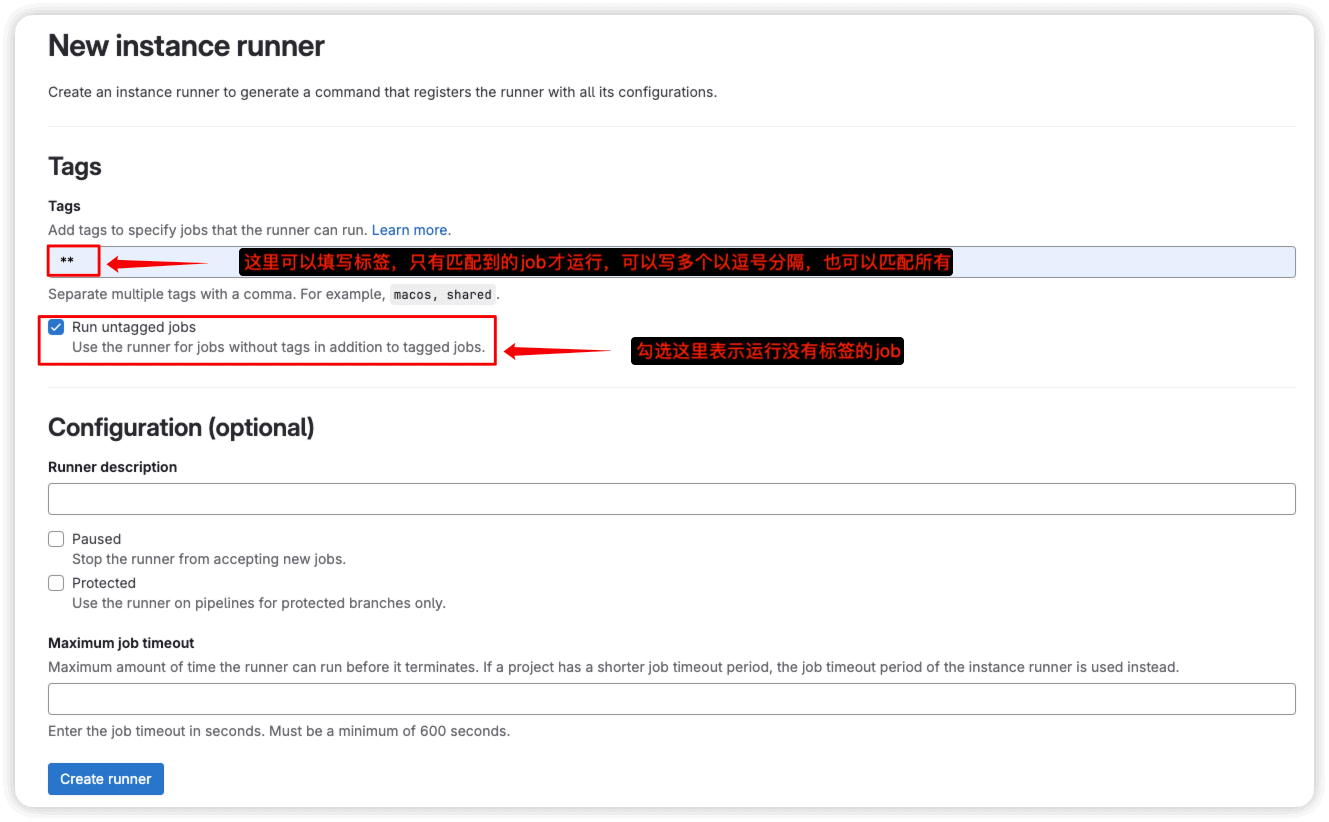Image resolution: width=1329 pixels, height=822 pixels.
Task: Click the 'Maximum job timeout' label
Action: tap(121, 643)
